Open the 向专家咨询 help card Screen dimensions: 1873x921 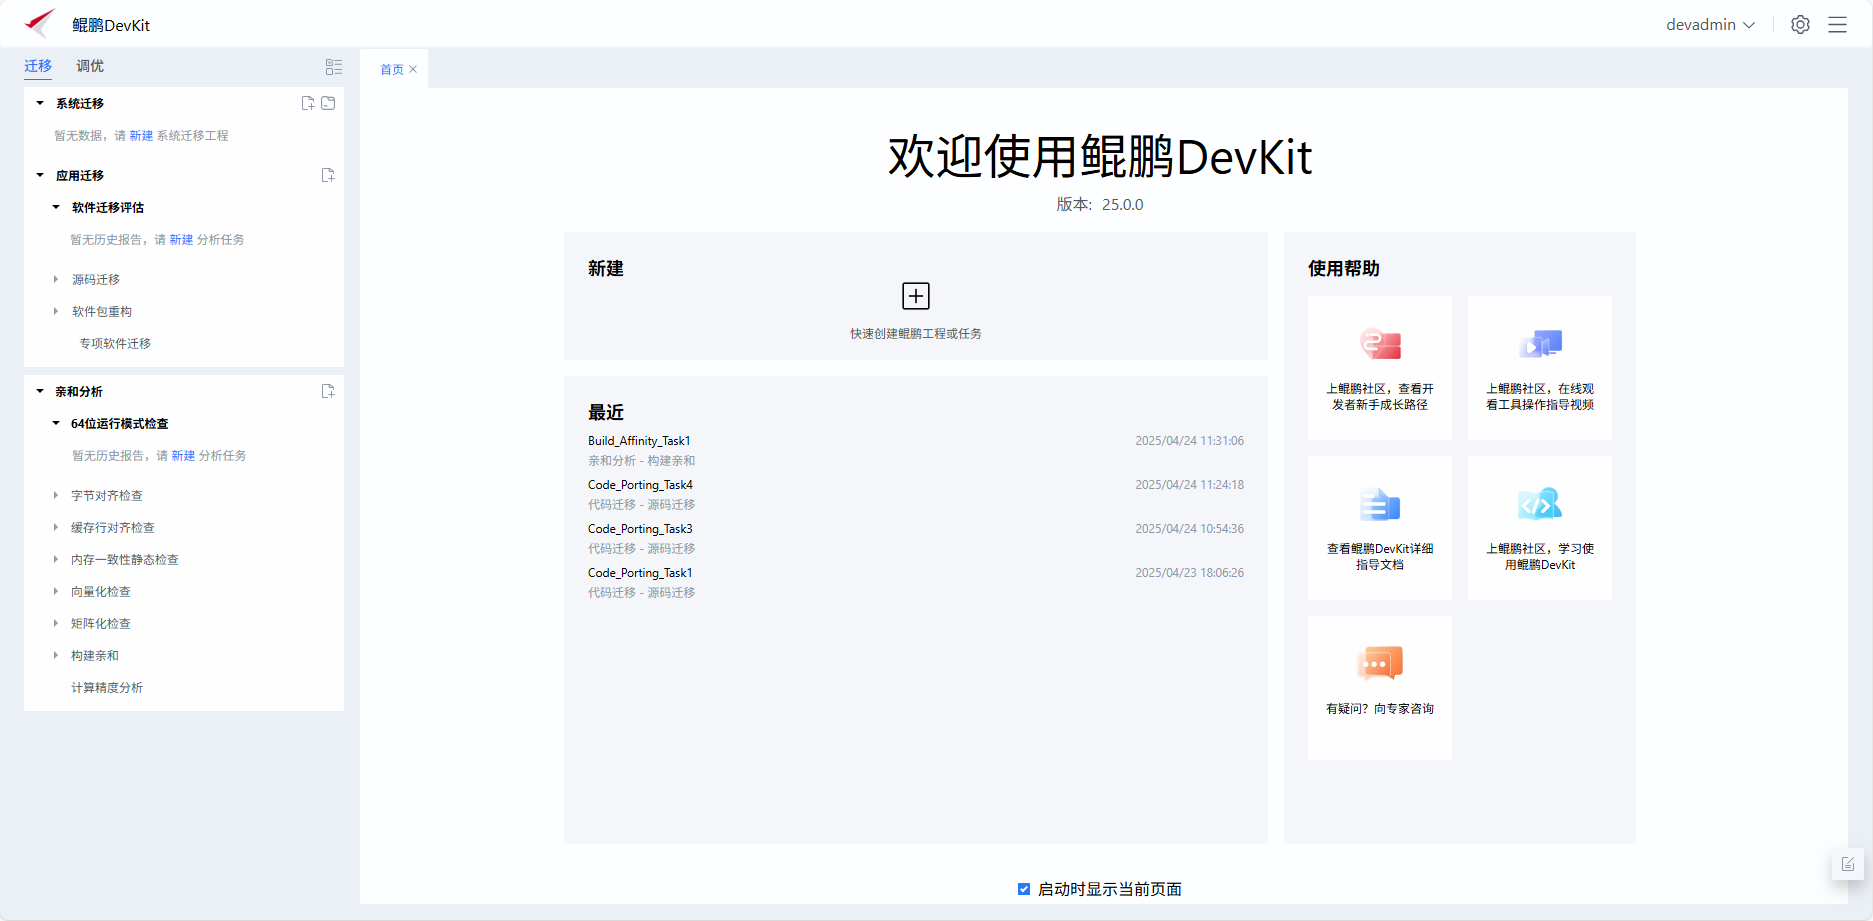click(1380, 688)
